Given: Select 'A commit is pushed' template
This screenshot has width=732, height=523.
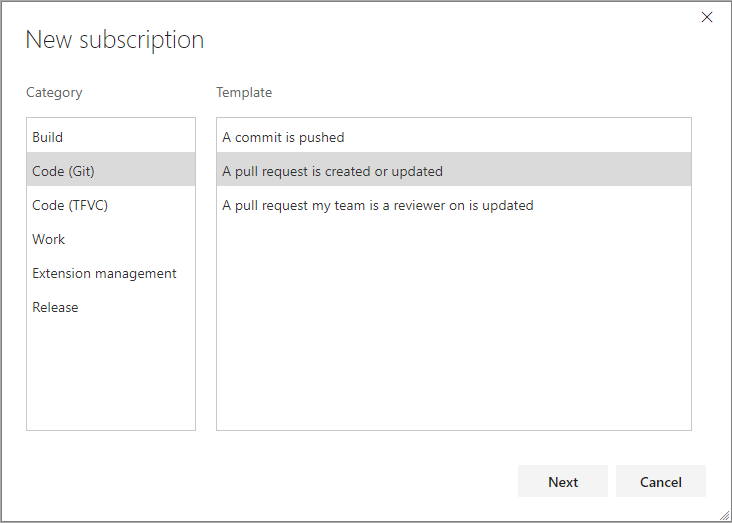Looking at the screenshot, I should click(x=454, y=137).
